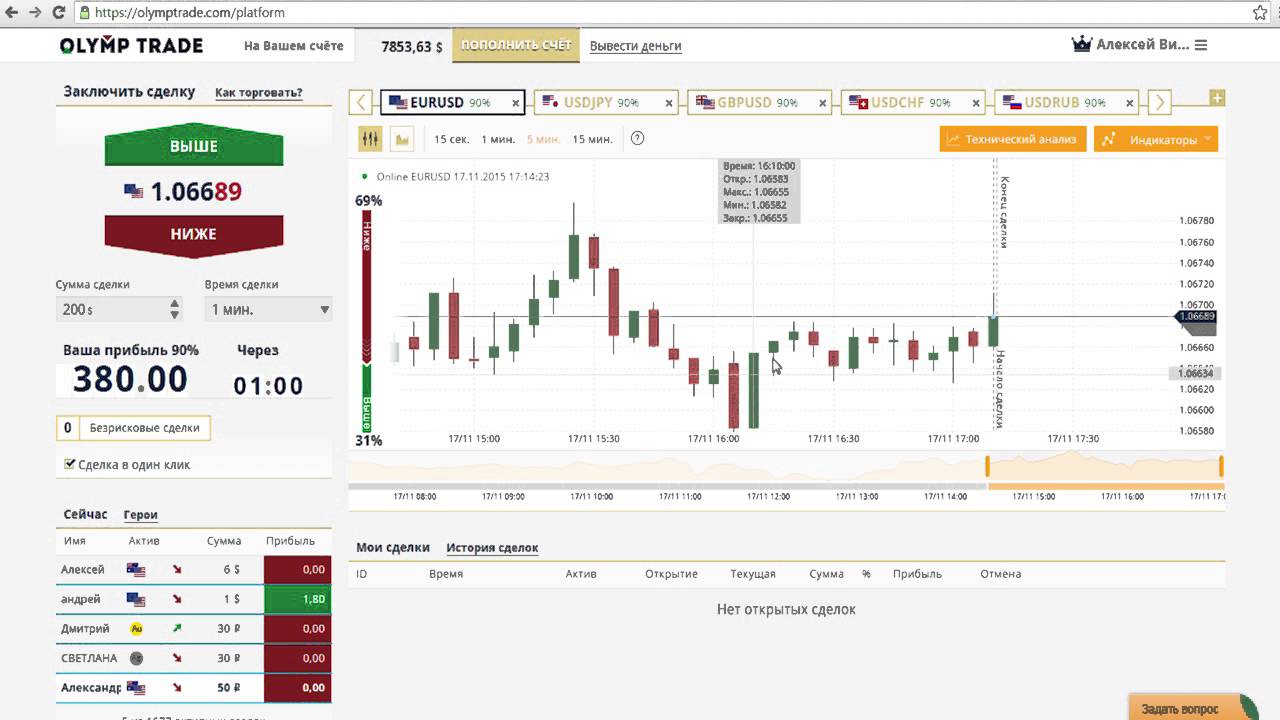1280x720 pixels.
Task: Open Время сделки 1 мин. dropdown
Action: (x=268, y=310)
